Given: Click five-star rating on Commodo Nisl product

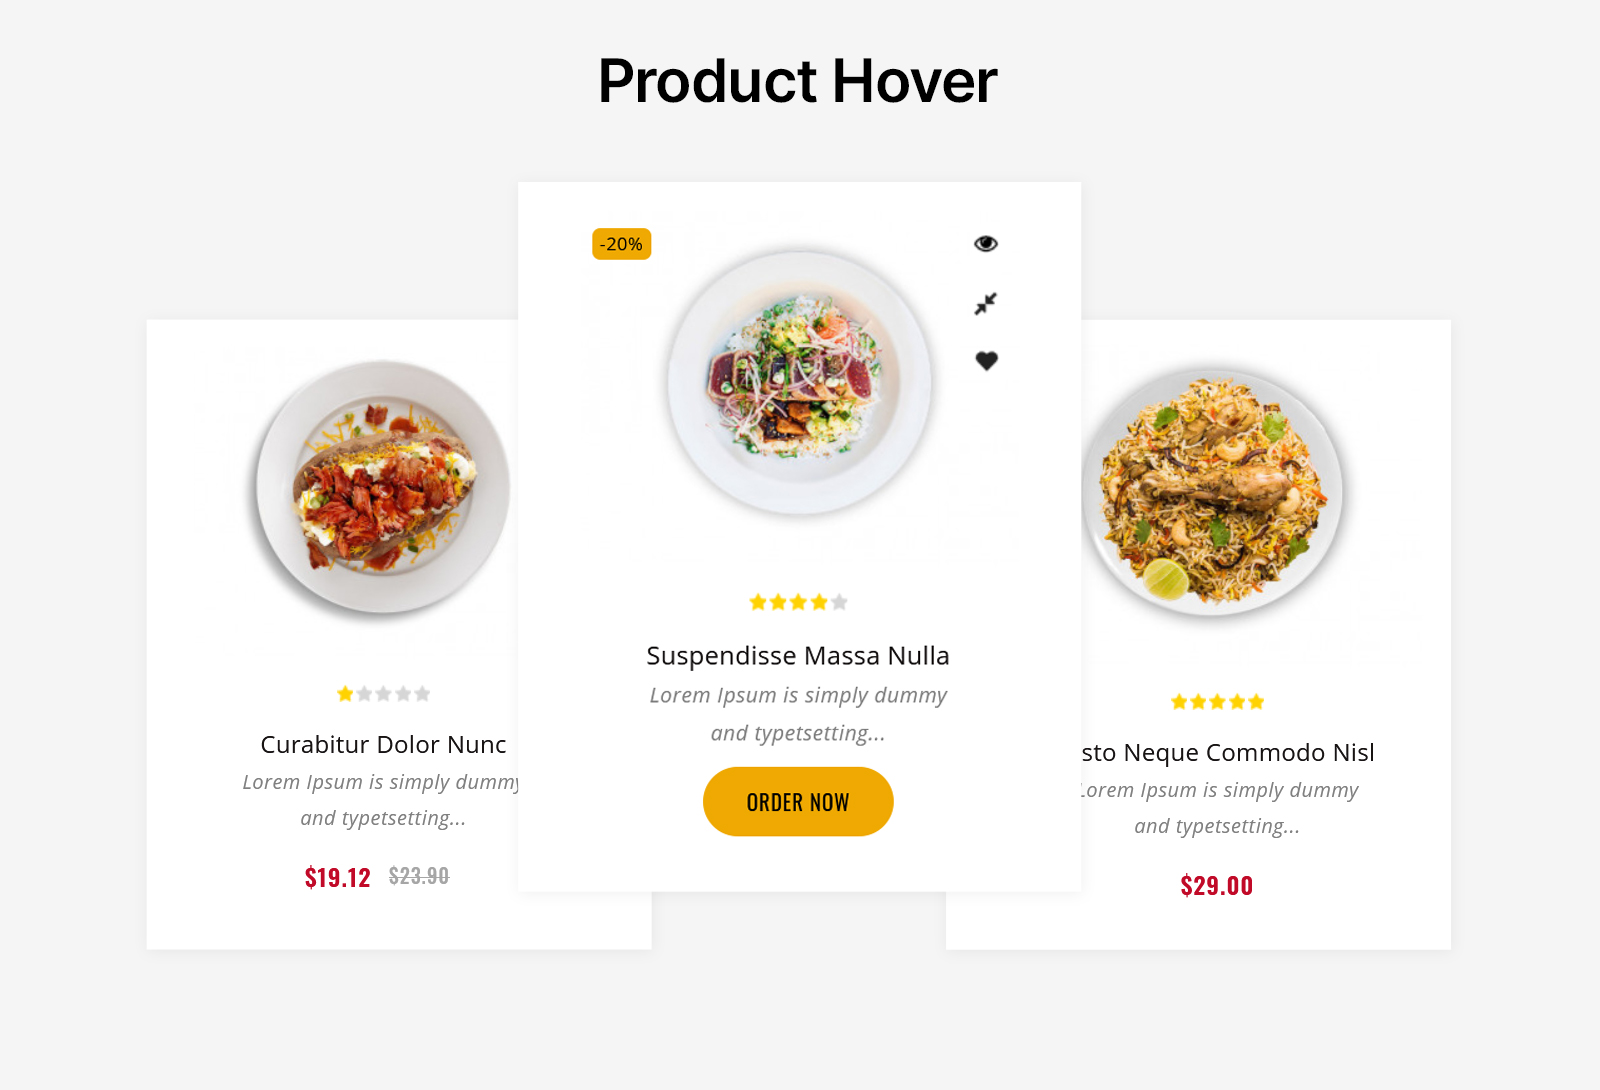Looking at the screenshot, I should (1217, 702).
